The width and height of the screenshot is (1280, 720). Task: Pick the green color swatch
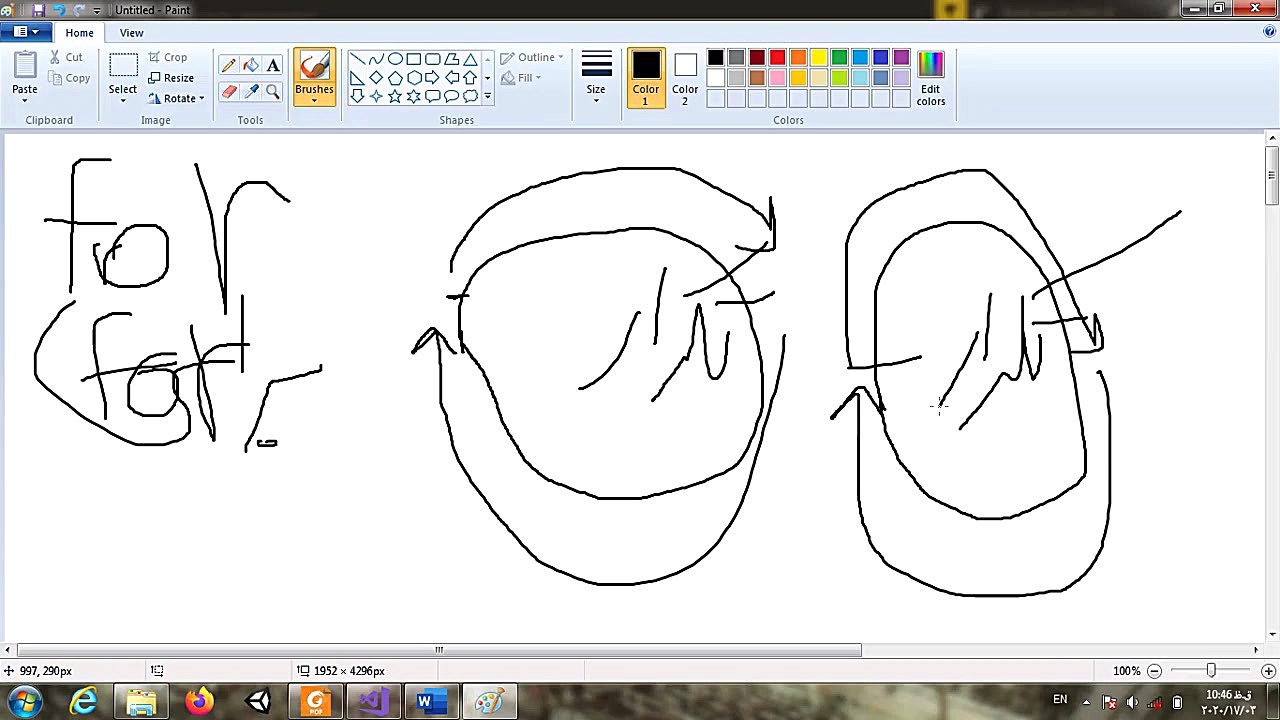840,58
